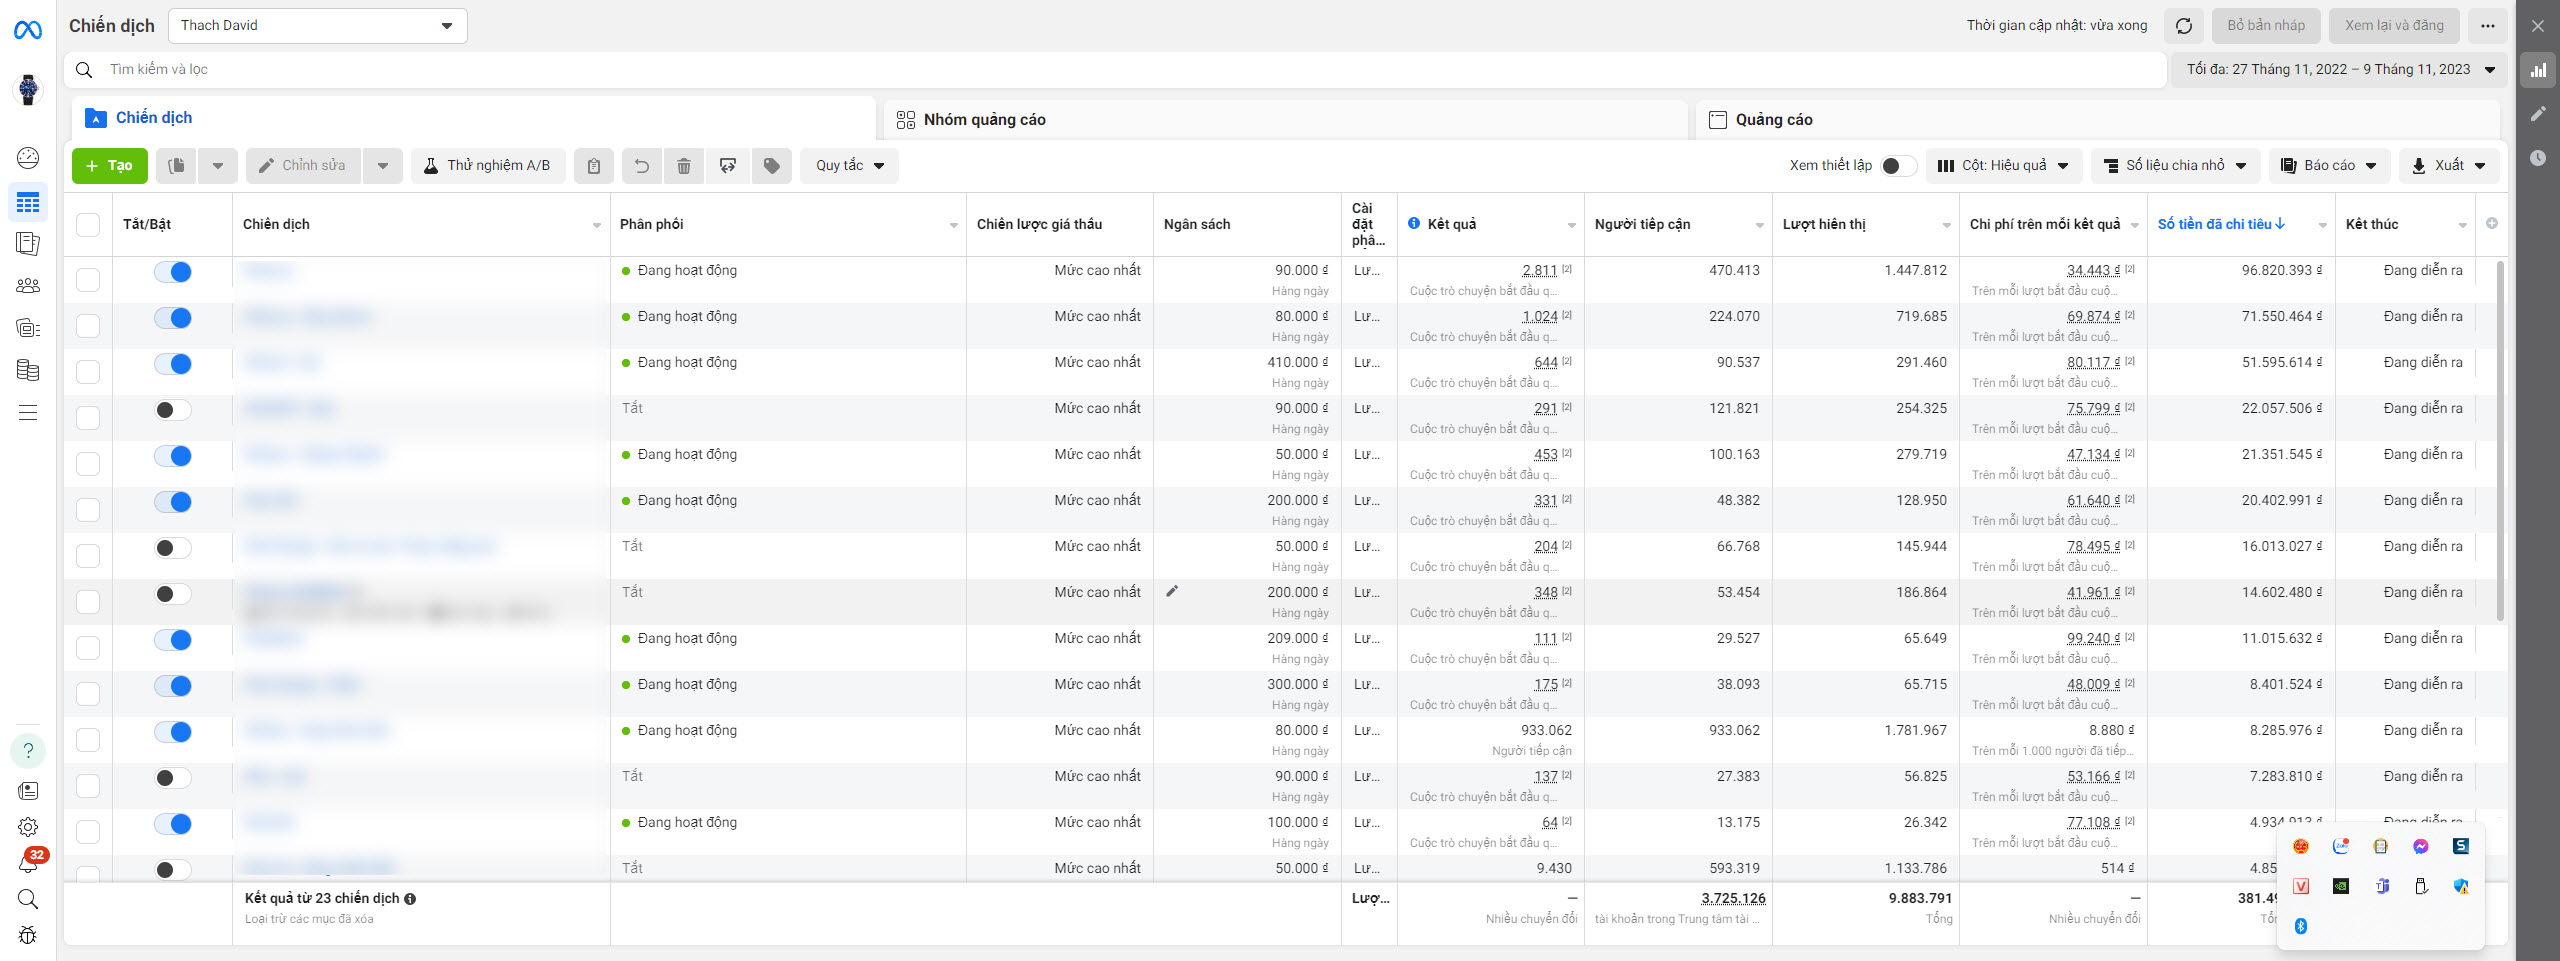The image size is (2560, 961).
Task: Click the undo arrow icon in toolbar
Action: [x=642, y=166]
